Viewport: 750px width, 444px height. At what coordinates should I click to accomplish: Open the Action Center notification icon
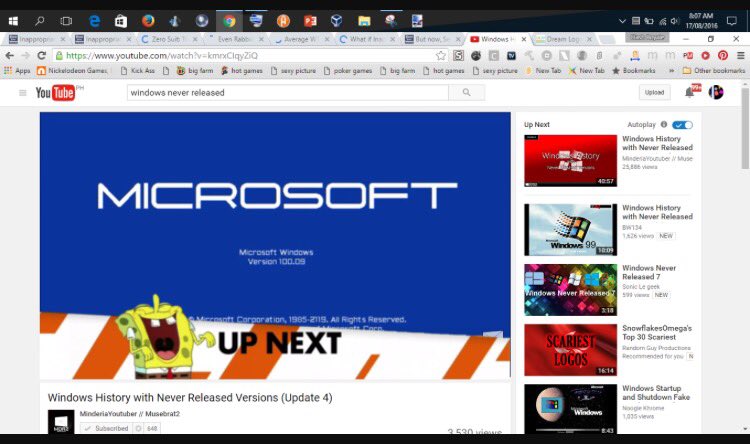[731, 21]
